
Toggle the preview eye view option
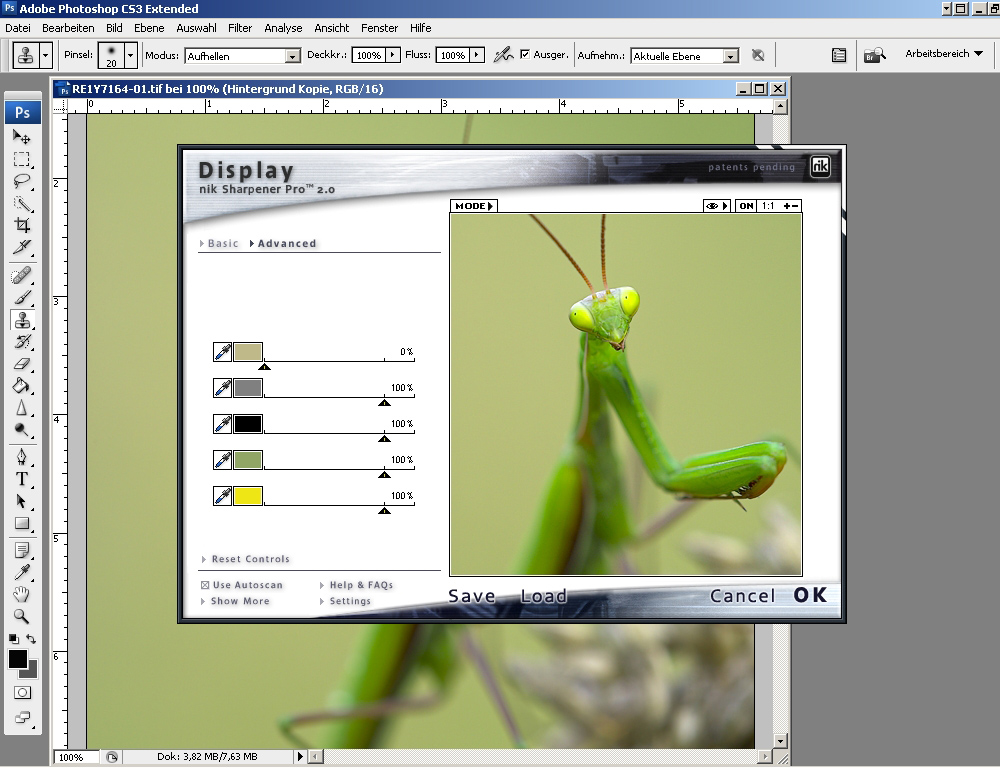click(x=716, y=206)
